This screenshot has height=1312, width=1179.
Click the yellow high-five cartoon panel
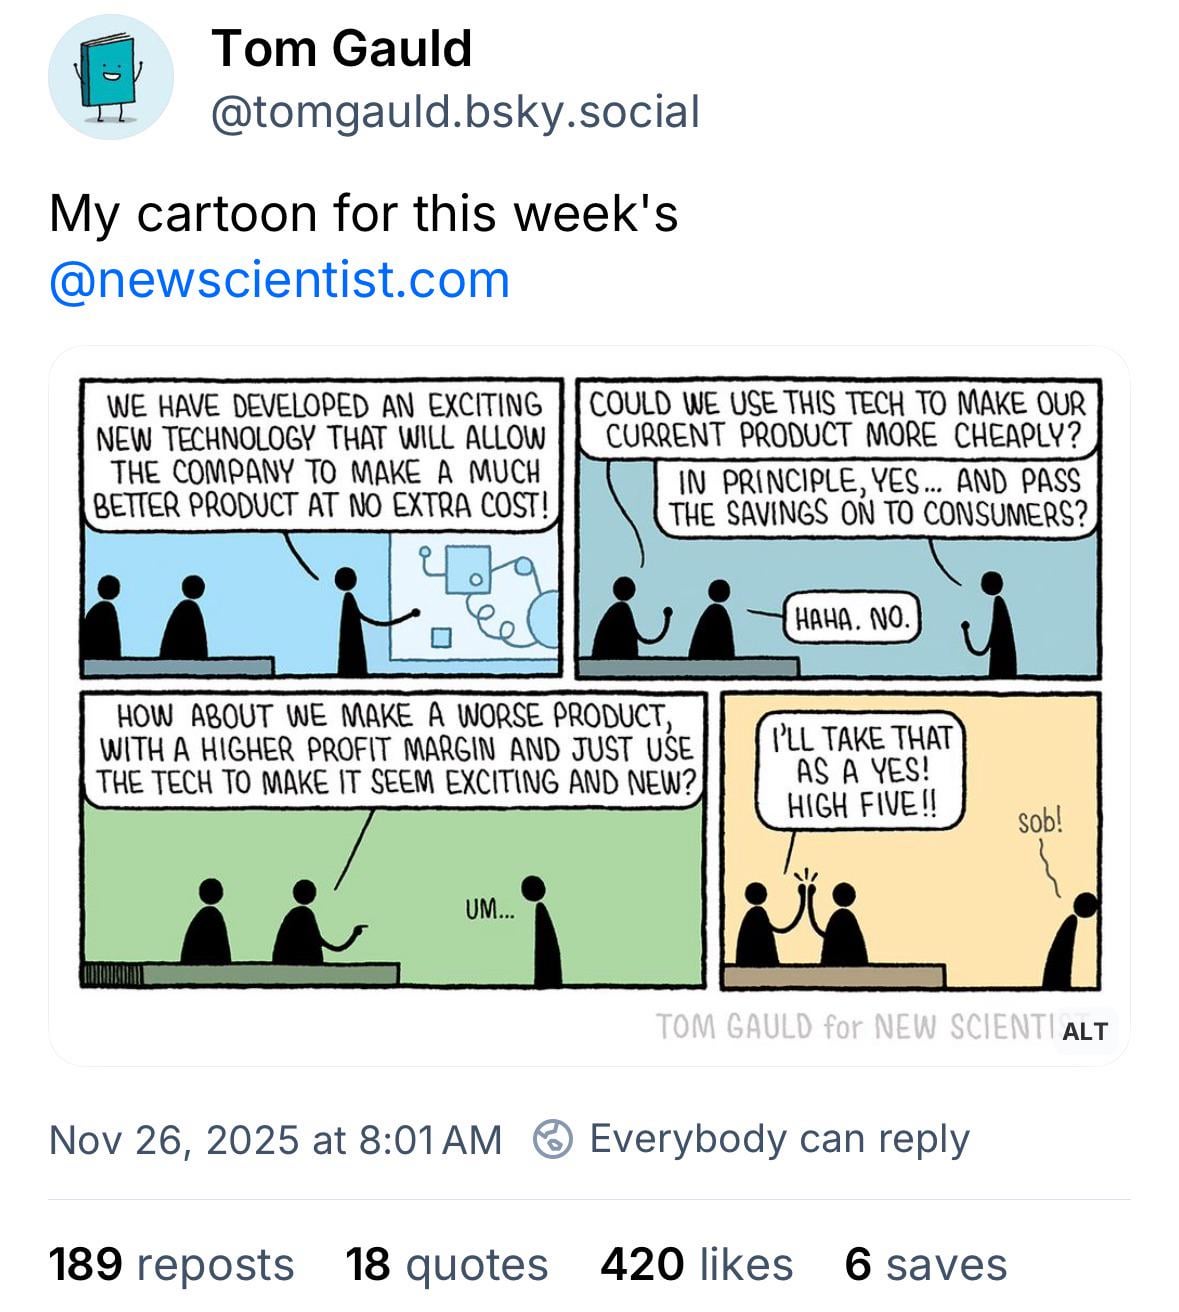point(909,900)
